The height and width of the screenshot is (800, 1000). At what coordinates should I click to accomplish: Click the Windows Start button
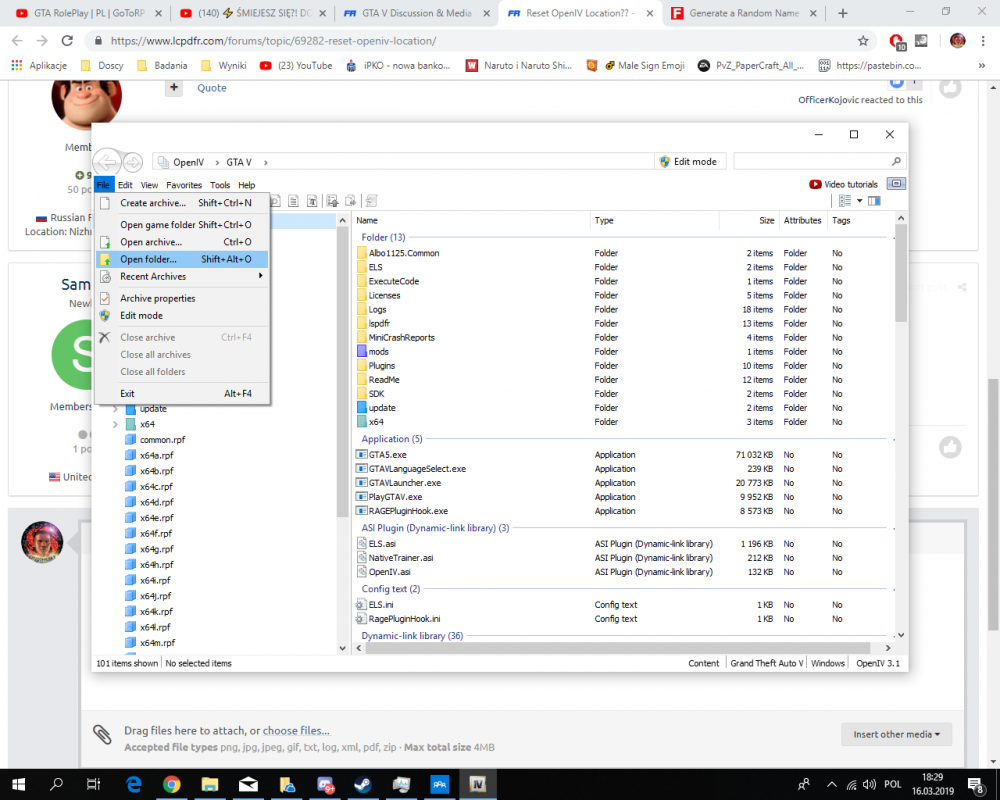(x=18, y=785)
